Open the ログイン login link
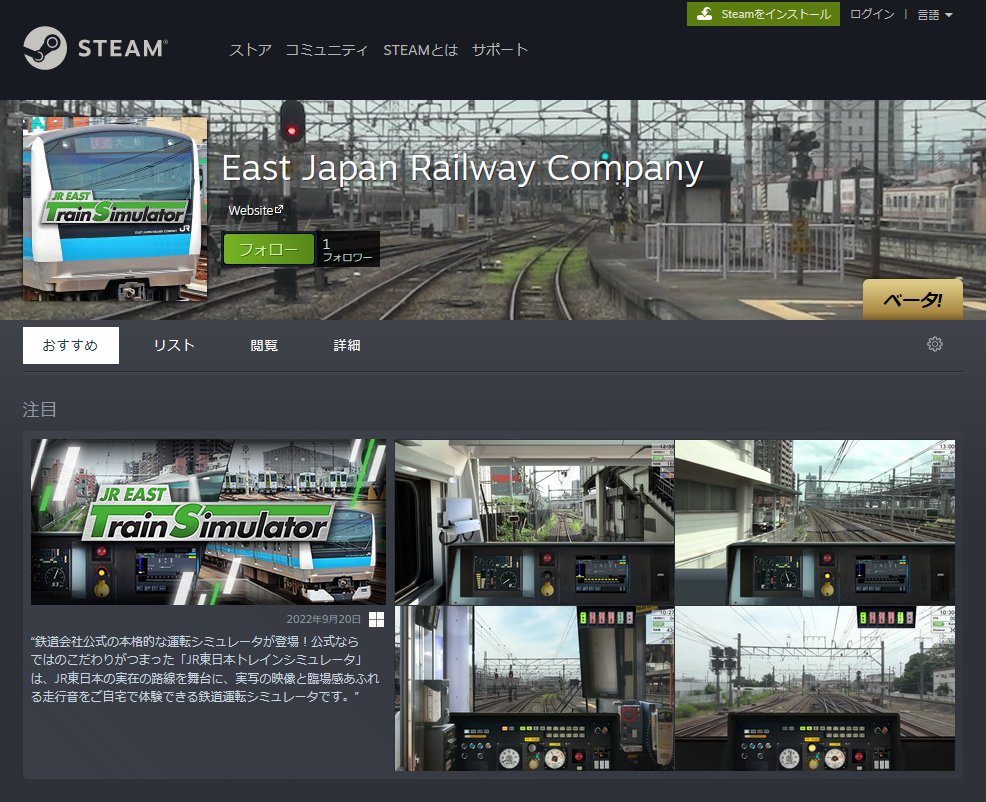986x802 pixels. [872, 14]
